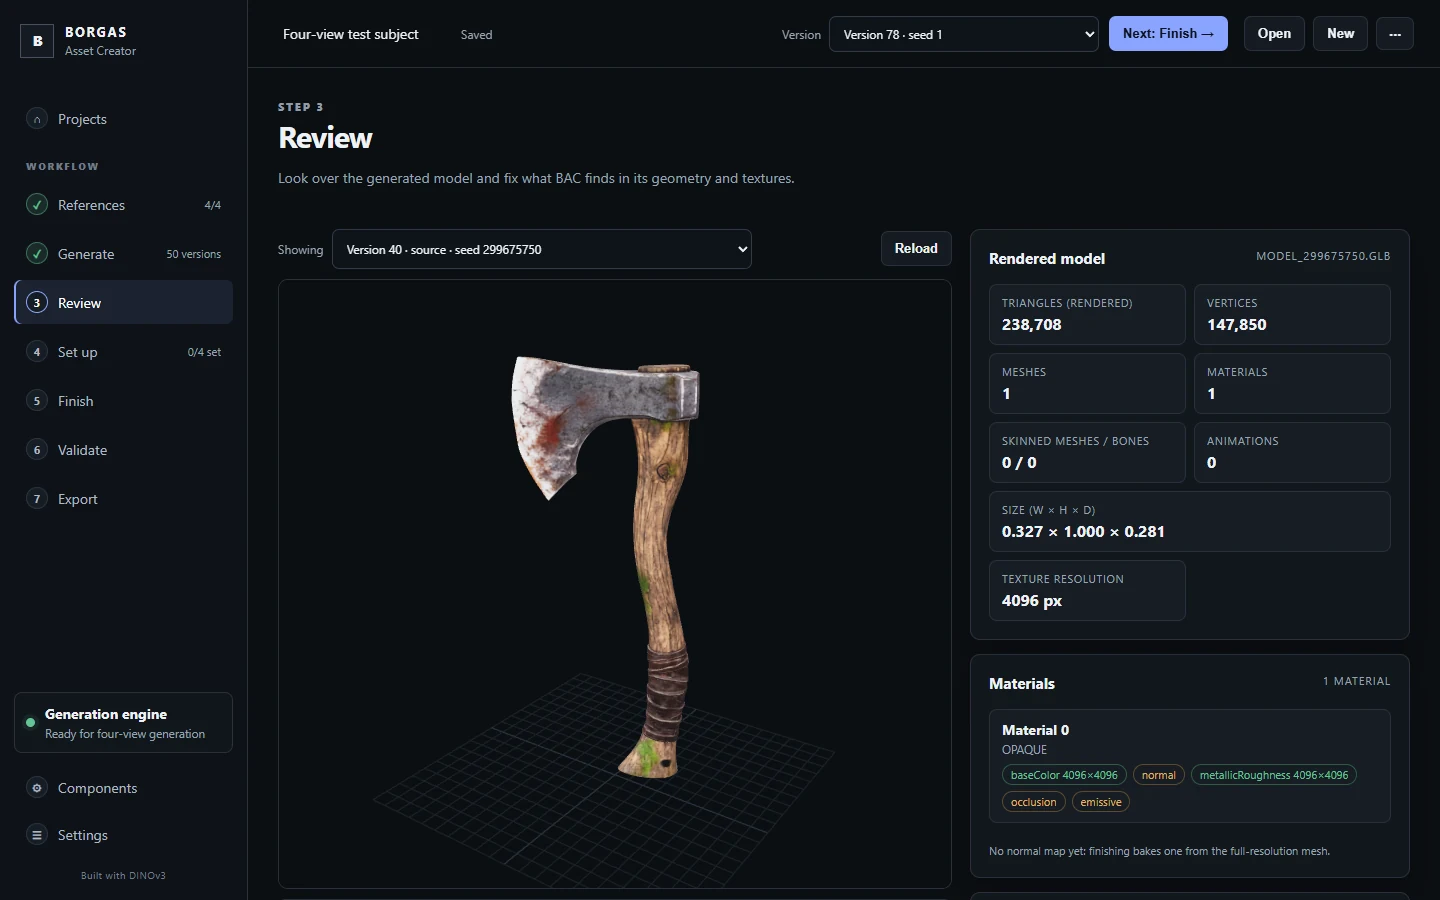The image size is (1440, 900).
Task: Click the Review step 3 circle
Action: [x=37, y=303]
